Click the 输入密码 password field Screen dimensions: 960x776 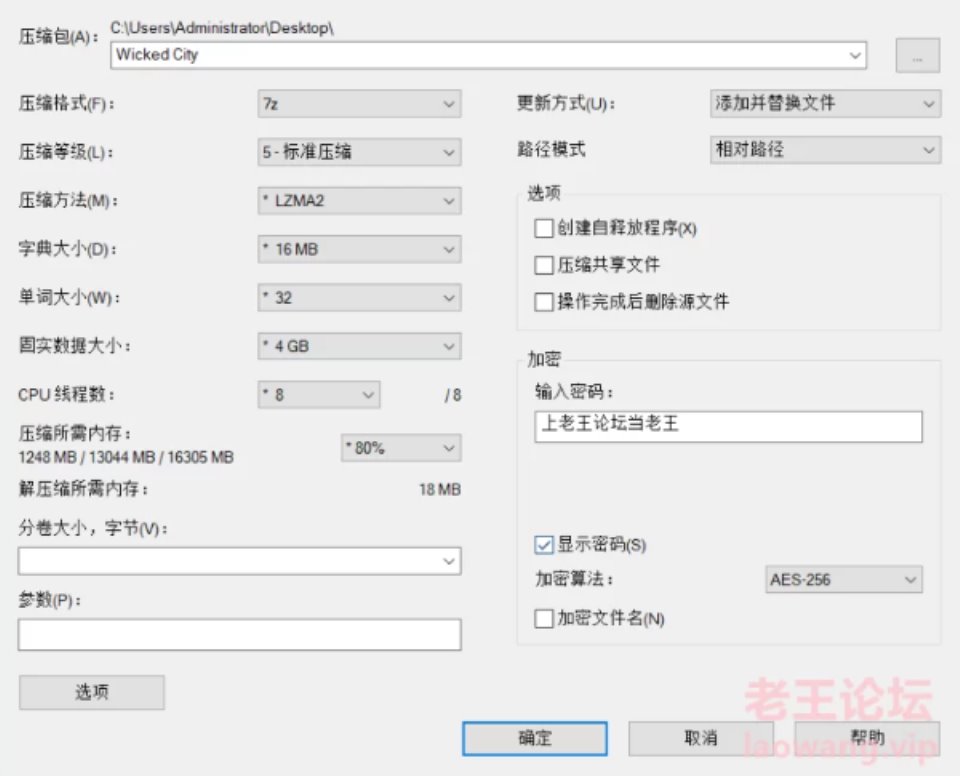728,425
